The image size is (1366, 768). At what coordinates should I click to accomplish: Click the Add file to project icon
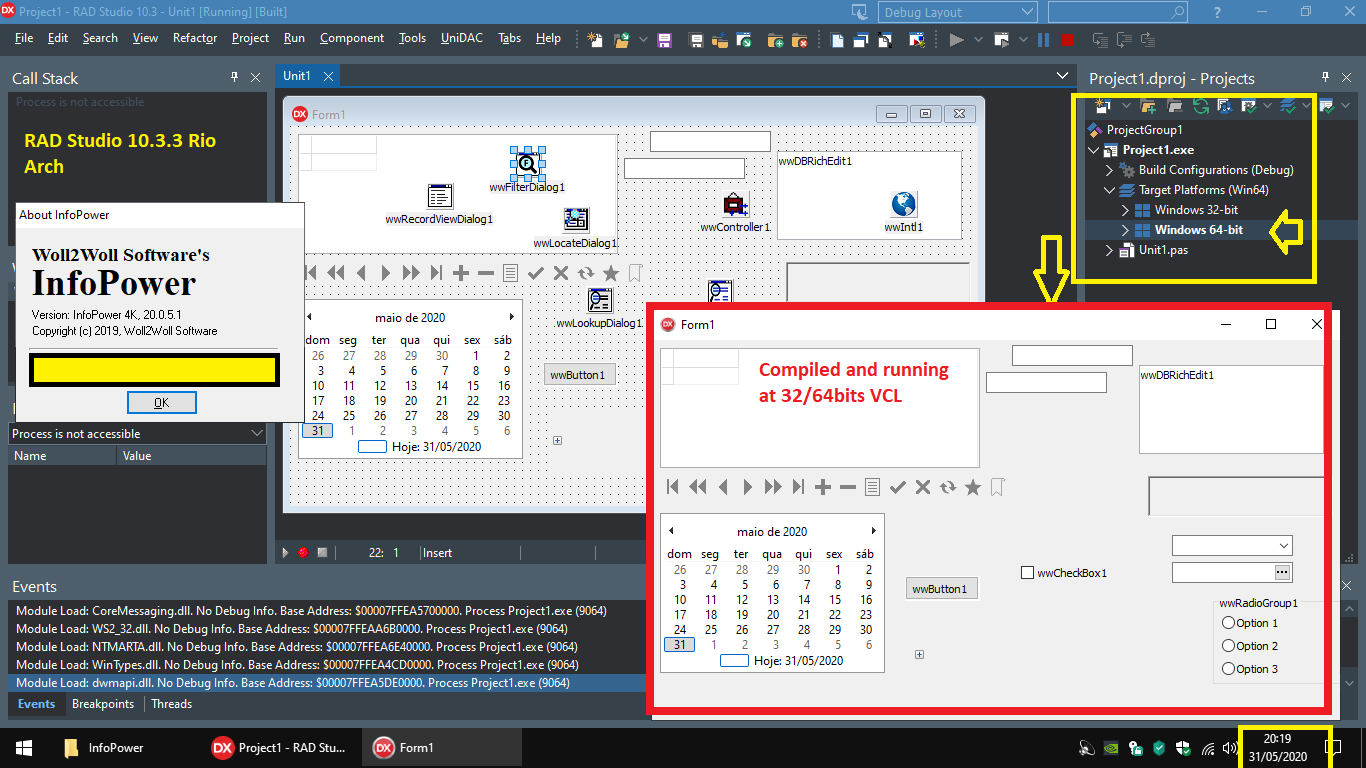coord(776,40)
